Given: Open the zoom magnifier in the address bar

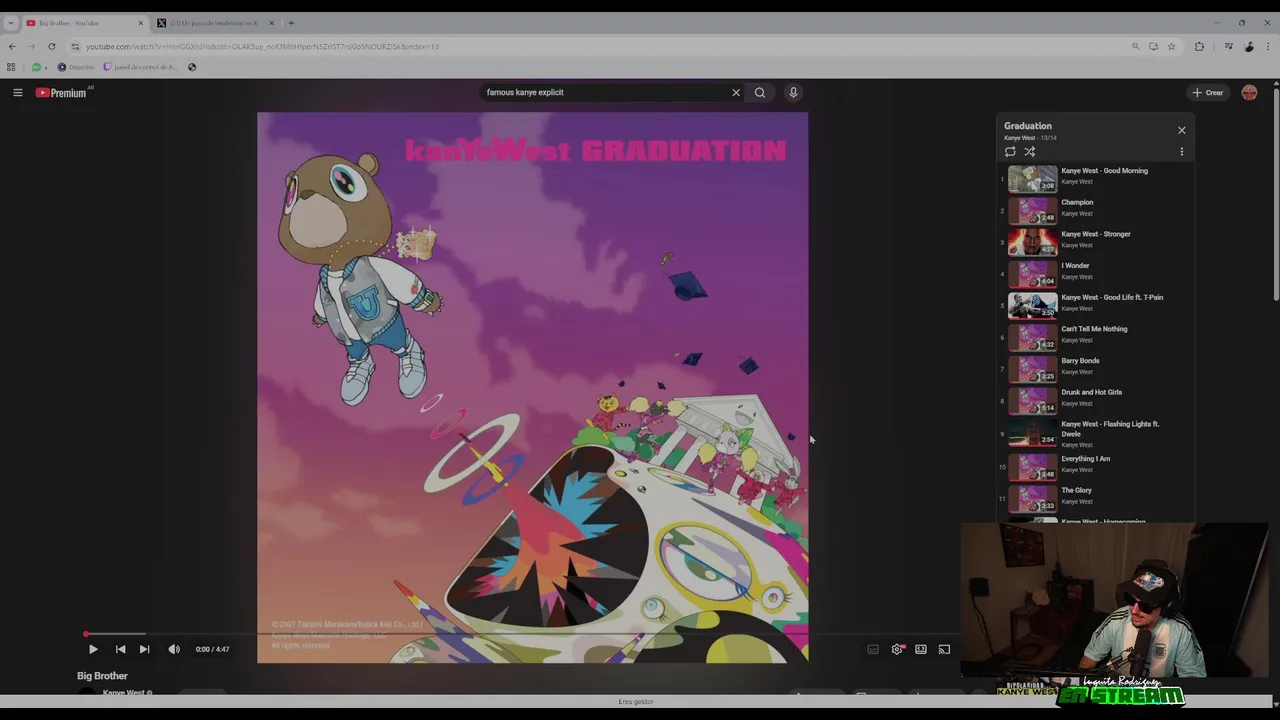Looking at the screenshot, I should 1135,46.
